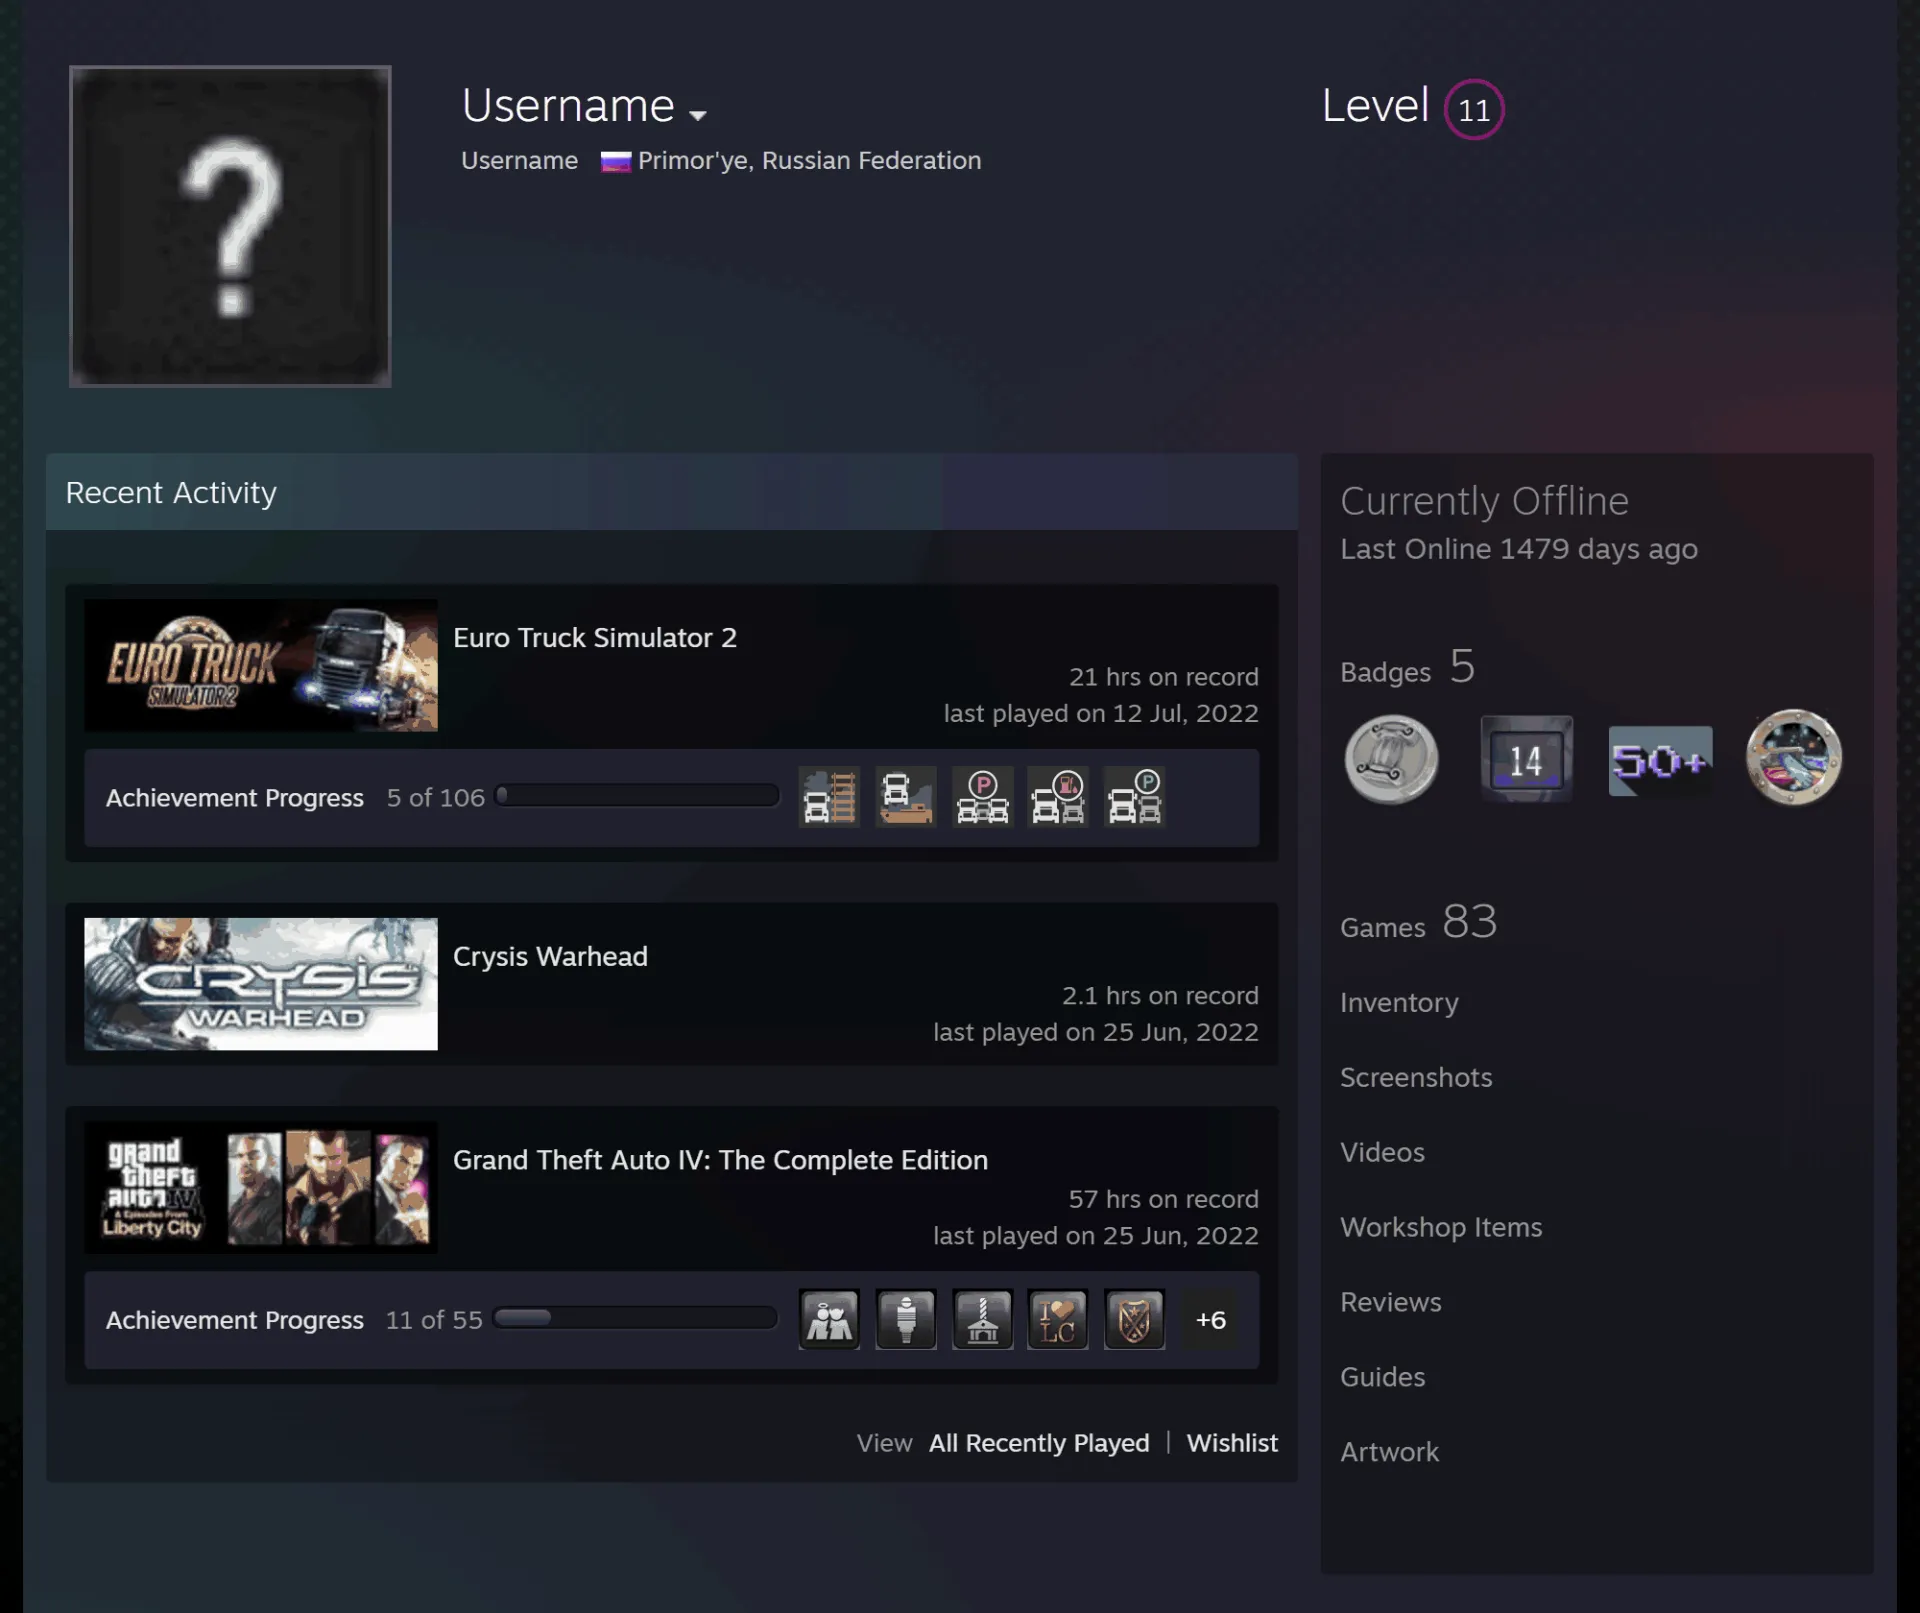The width and height of the screenshot is (1920, 1613).
Task: Open the Inventory page
Action: [1399, 1003]
